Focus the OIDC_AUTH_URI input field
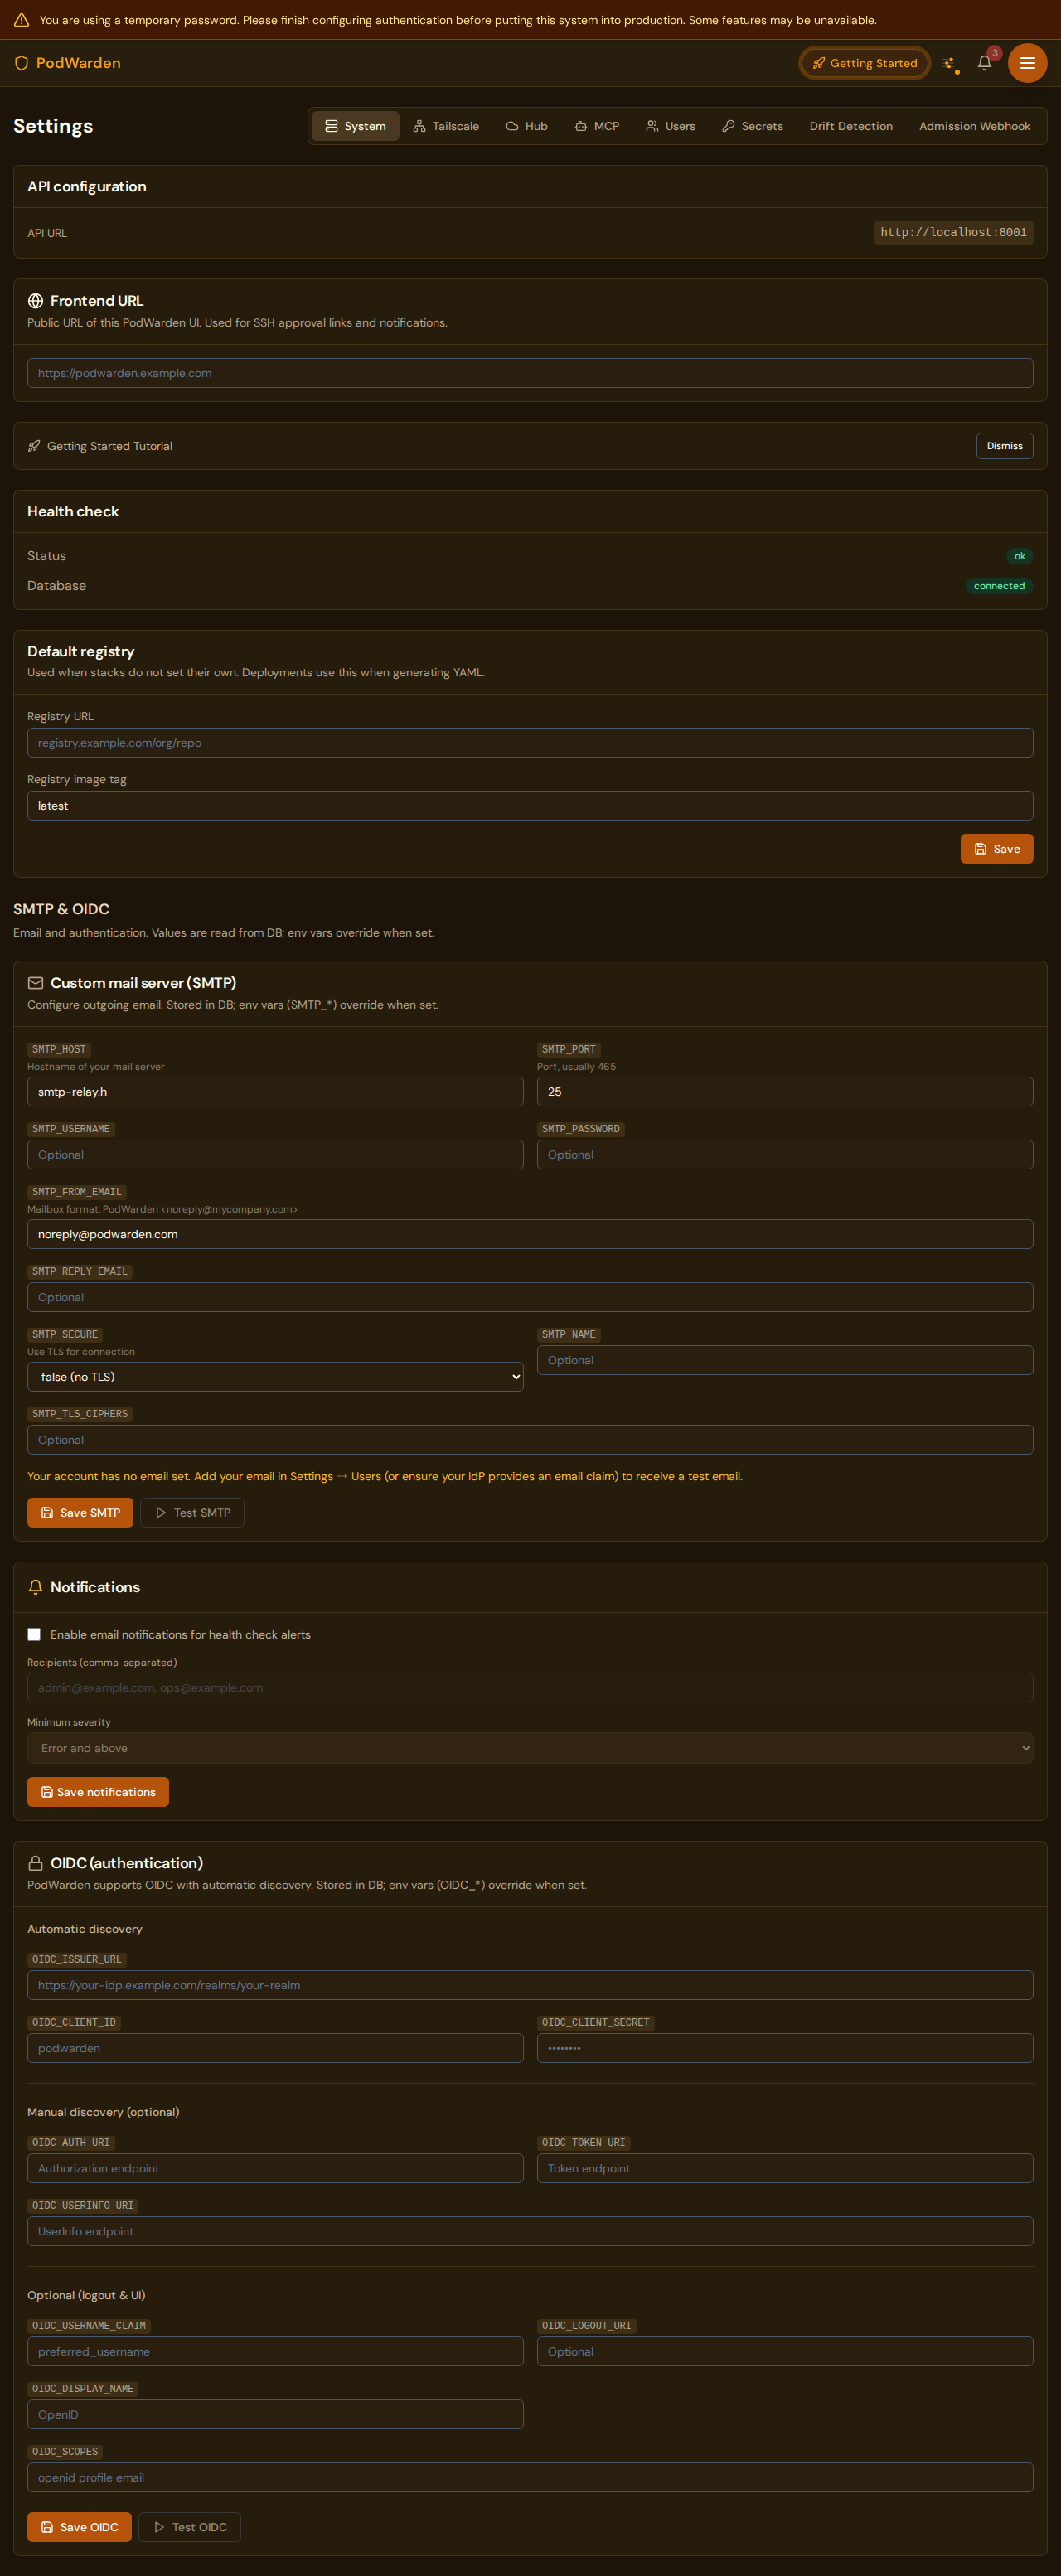Viewport: 1061px width, 2576px height. [x=275, y=2168]
